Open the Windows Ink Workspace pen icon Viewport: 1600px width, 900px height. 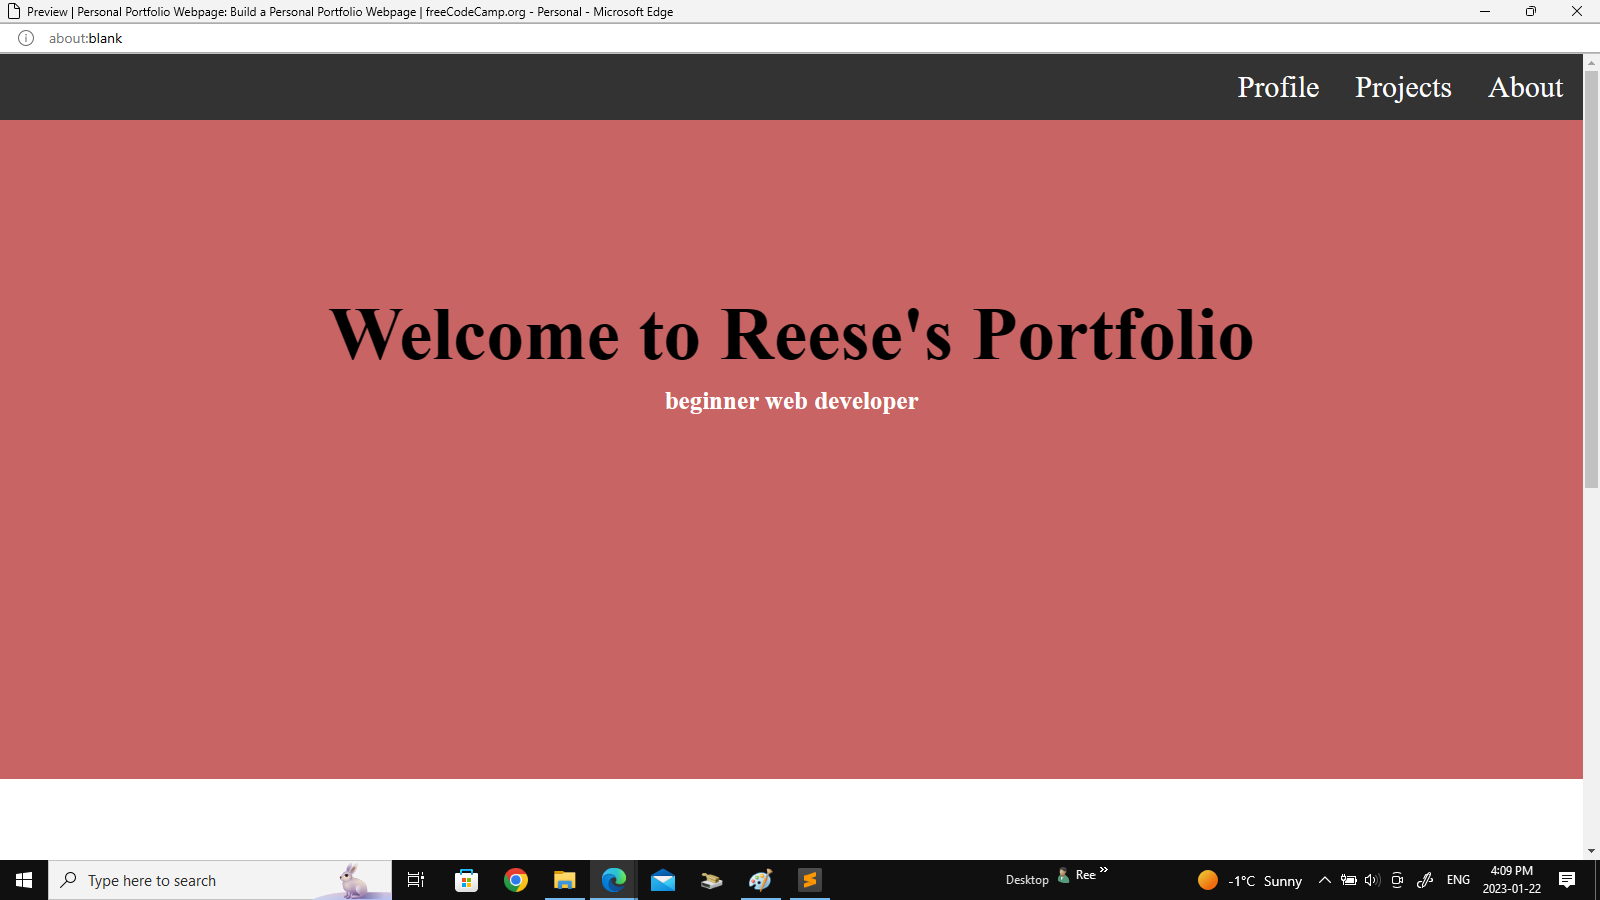click(1424, 881)
